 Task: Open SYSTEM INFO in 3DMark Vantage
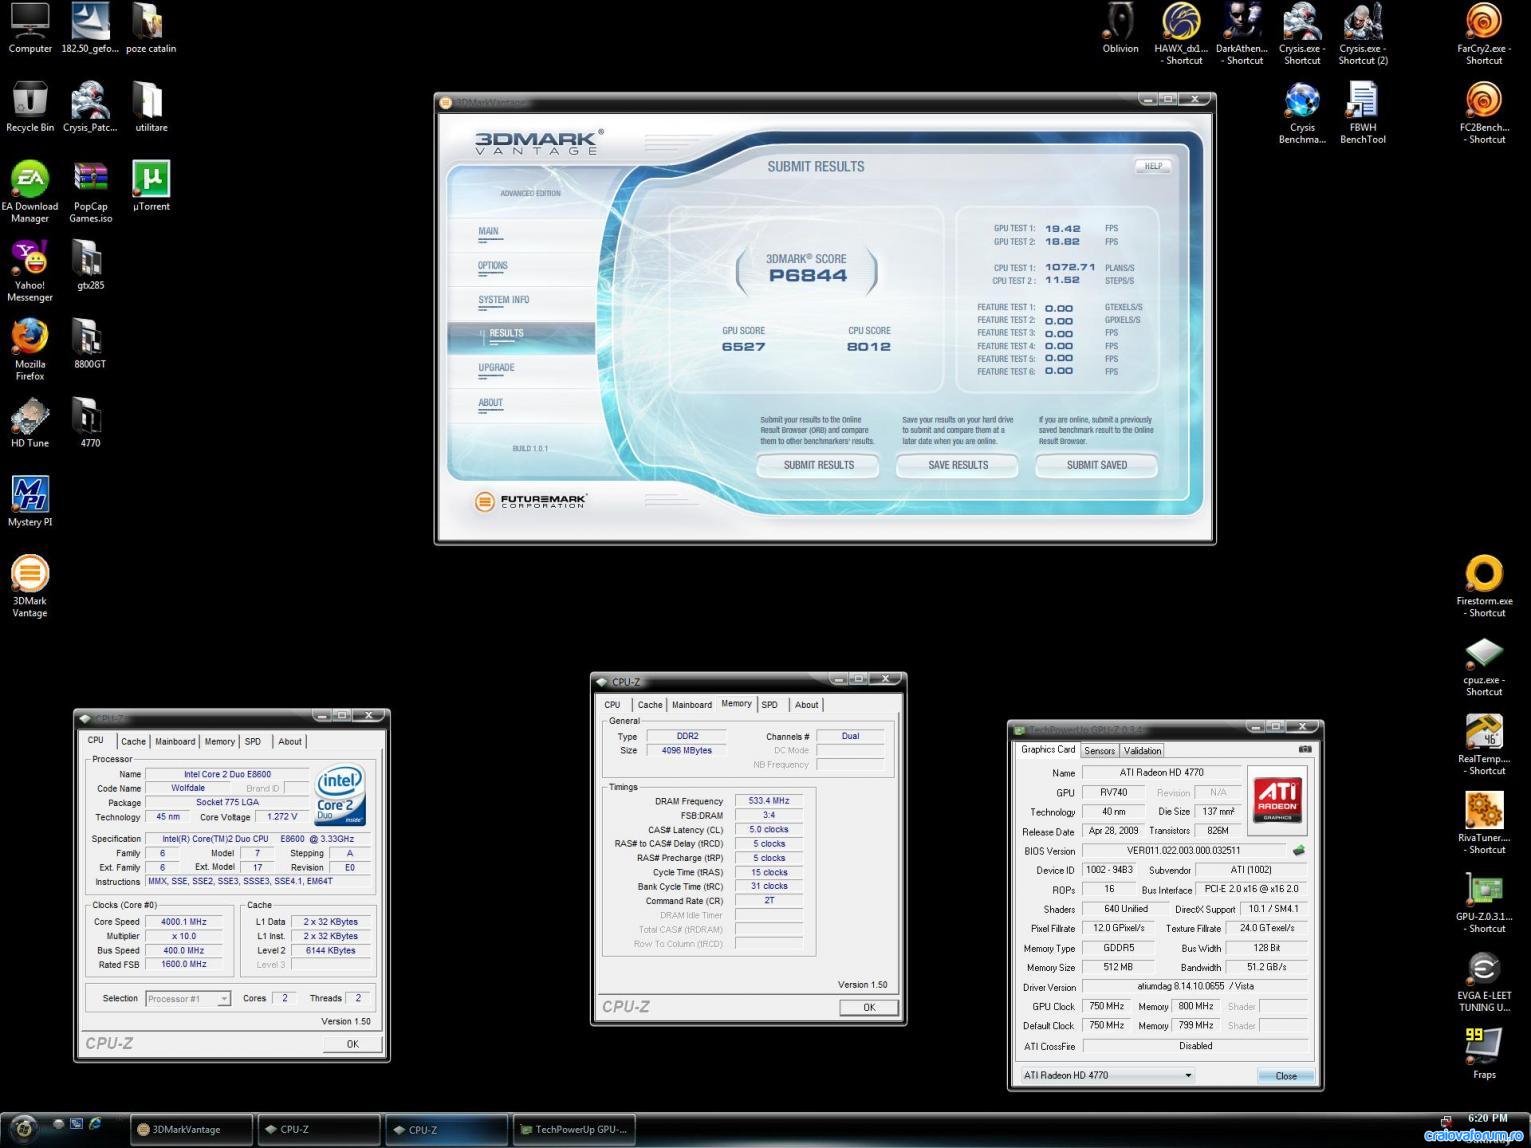click(x=503, y=300)
